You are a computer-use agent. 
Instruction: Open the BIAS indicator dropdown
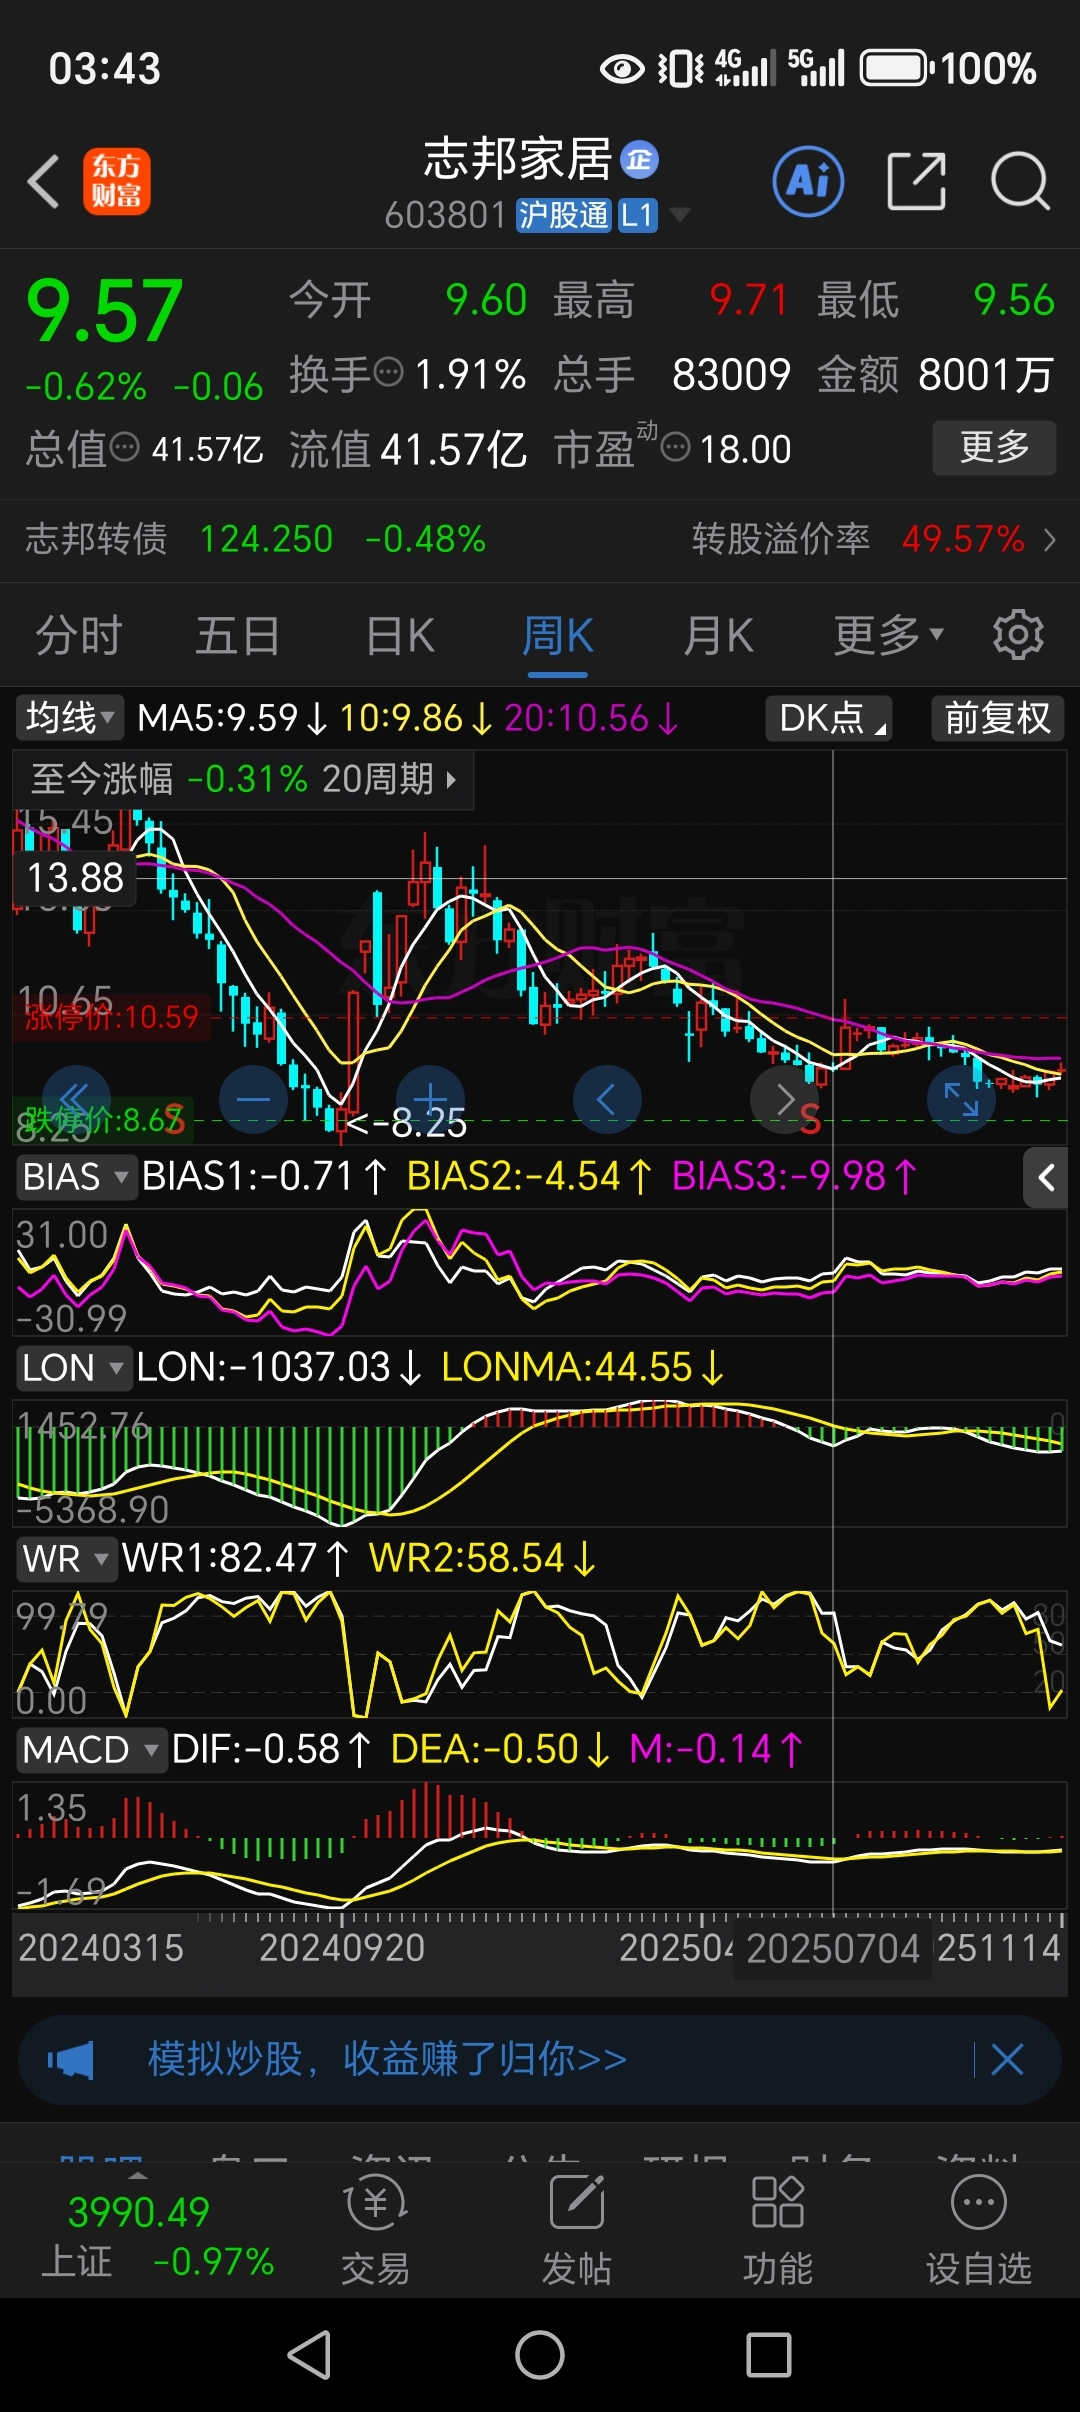click(x=76, y=1176)
